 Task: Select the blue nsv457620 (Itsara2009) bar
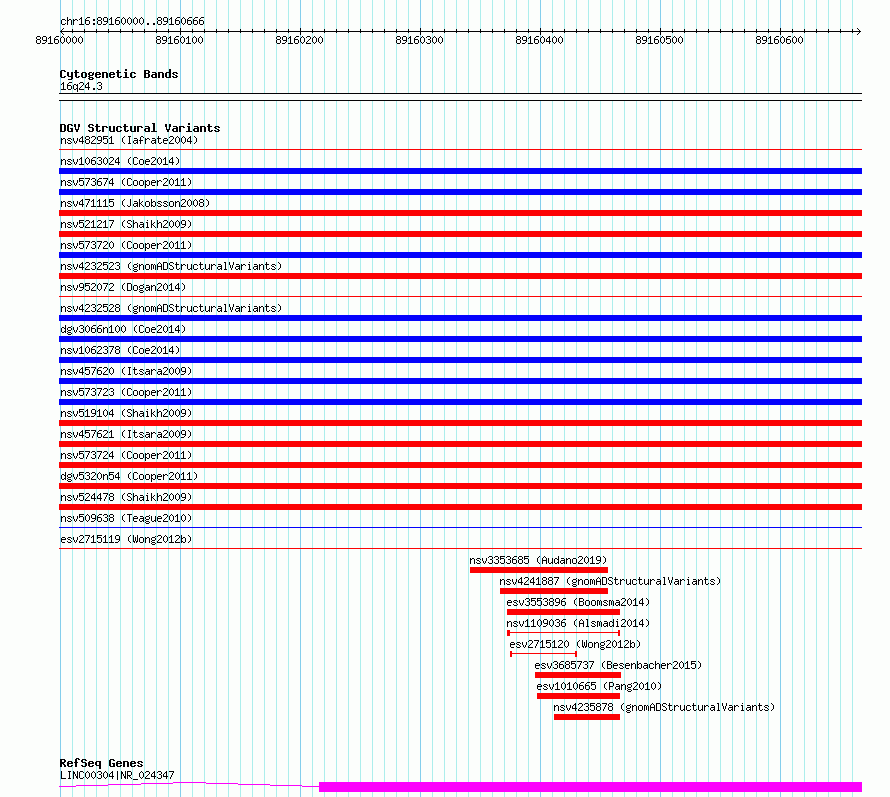point(460,381)
